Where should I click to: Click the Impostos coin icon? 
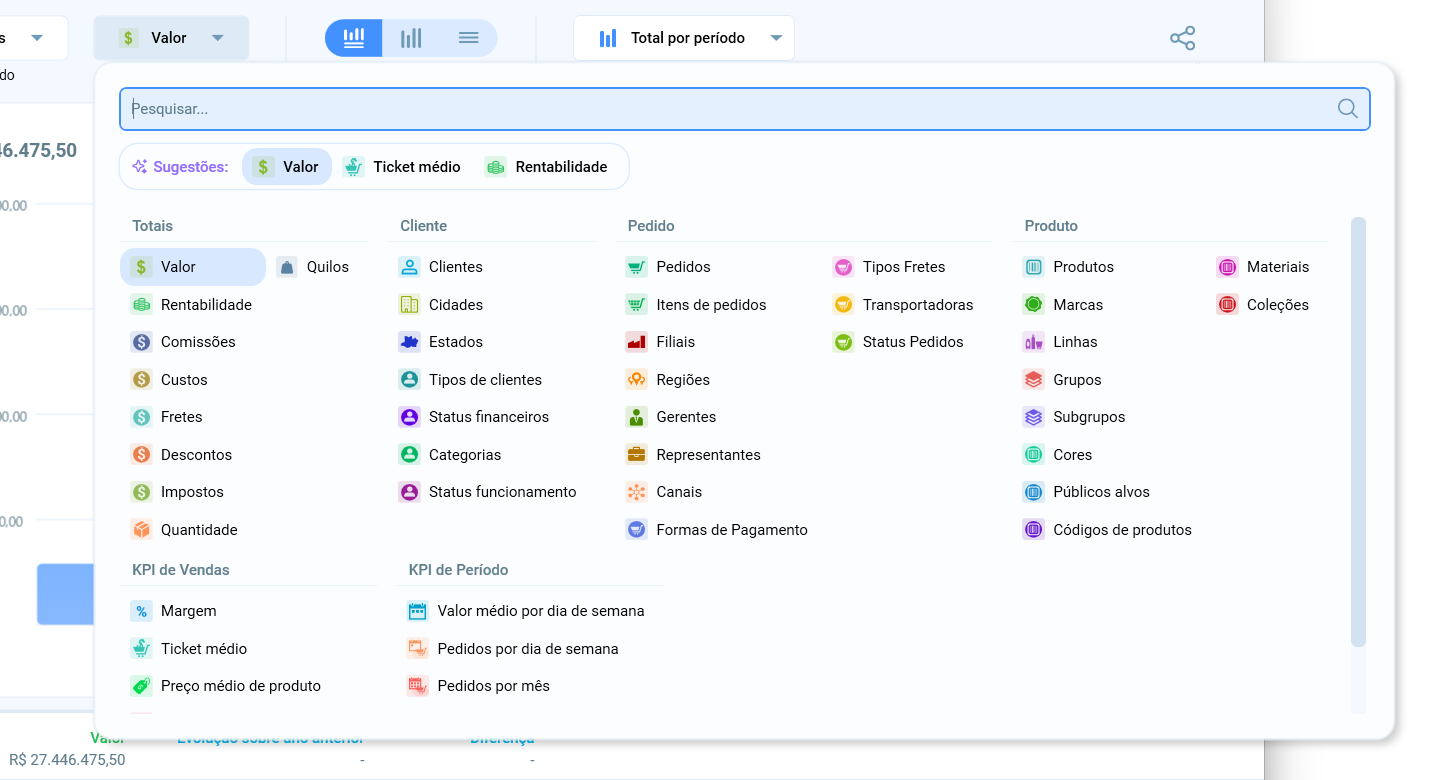coord(141,492)
